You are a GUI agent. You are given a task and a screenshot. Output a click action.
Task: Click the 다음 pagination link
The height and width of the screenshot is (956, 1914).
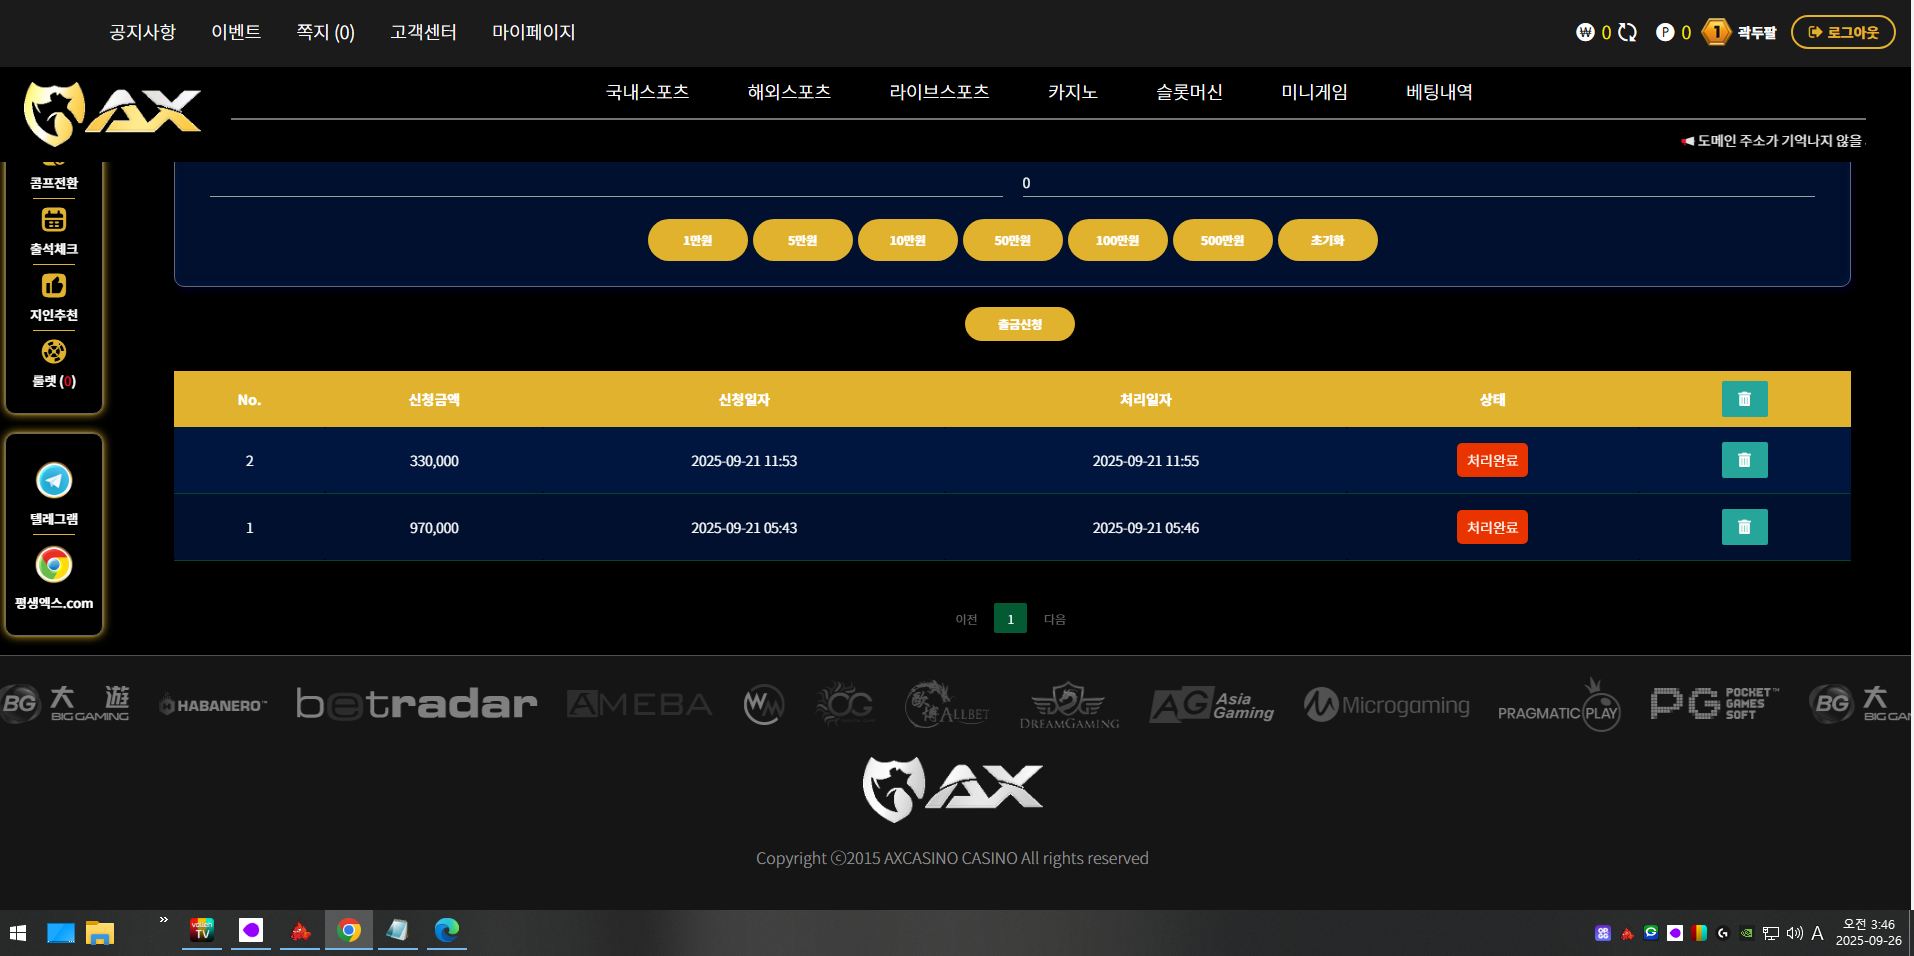tap(1054, 619)
